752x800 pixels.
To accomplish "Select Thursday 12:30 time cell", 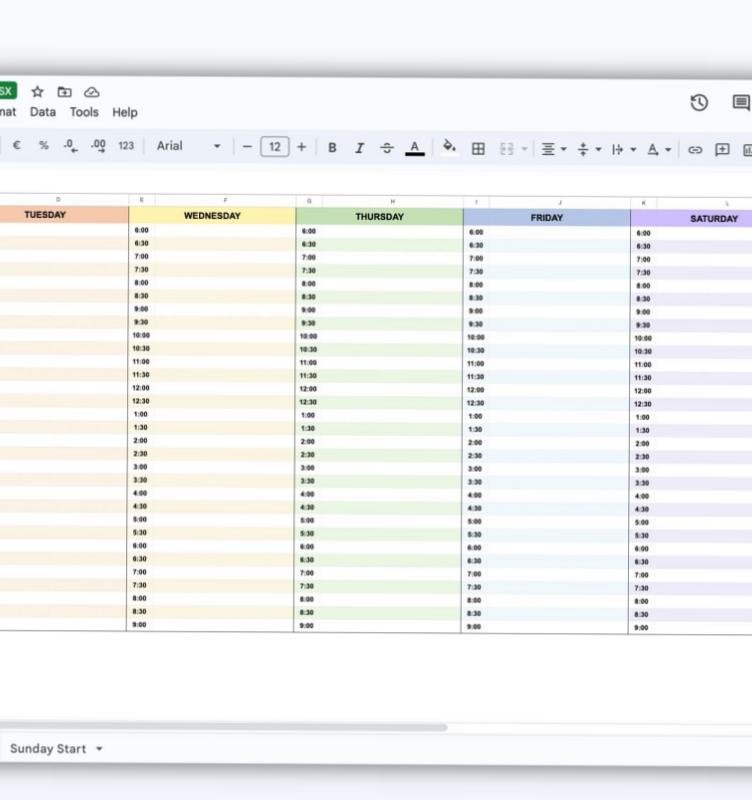I will point(308,402).
